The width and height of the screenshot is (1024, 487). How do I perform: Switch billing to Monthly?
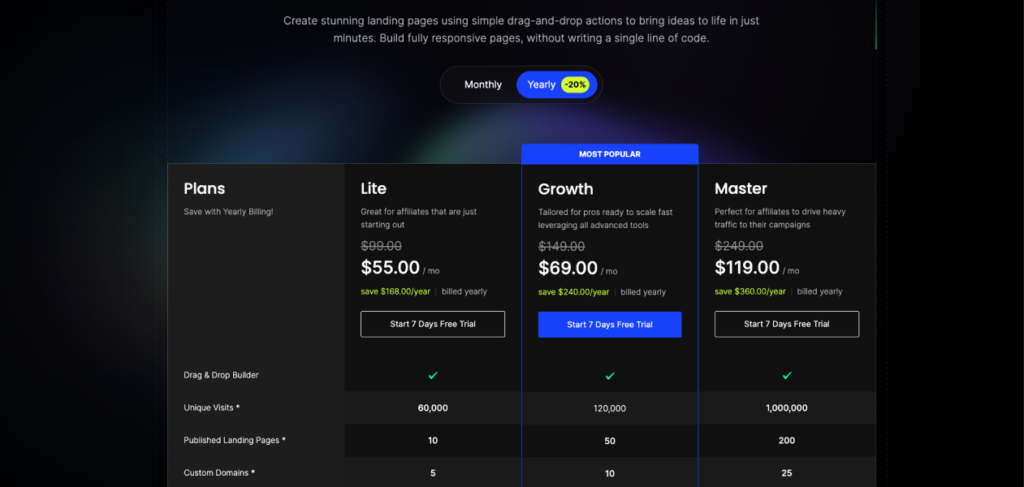click(x=483, y=85)
